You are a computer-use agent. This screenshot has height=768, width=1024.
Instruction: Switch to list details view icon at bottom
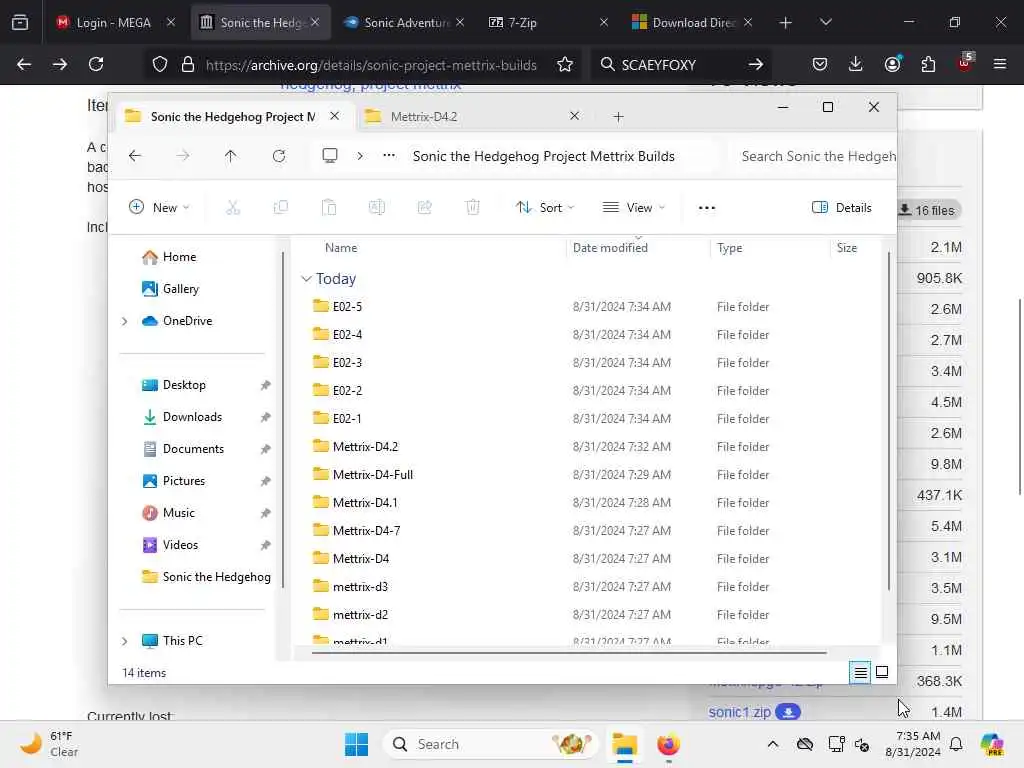click(860, 672)
